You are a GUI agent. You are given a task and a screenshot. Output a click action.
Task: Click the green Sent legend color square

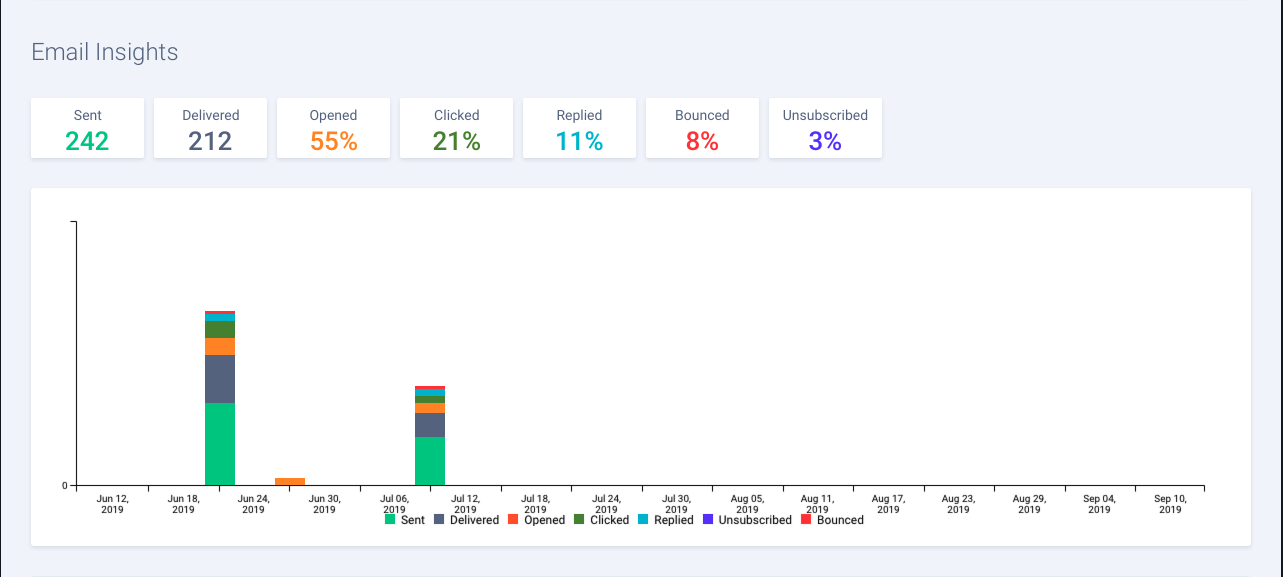coord(388,519)
